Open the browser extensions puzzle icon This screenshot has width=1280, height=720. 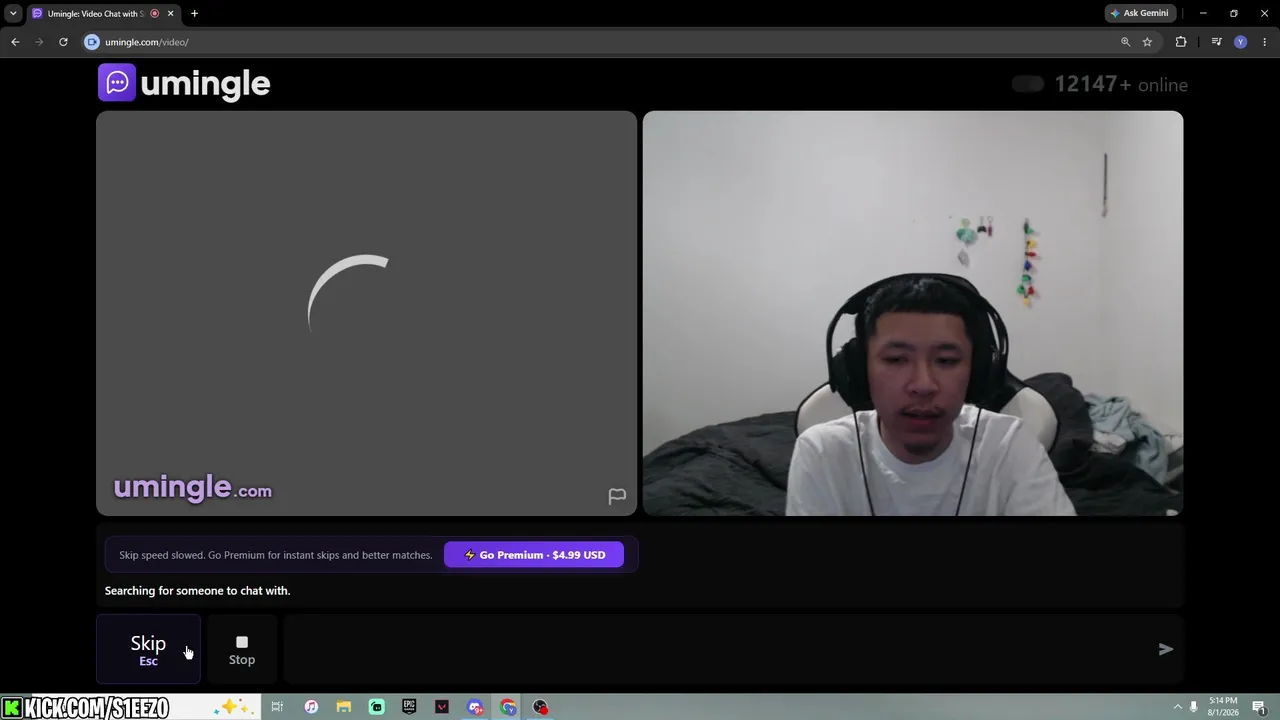click(1181, 42)
